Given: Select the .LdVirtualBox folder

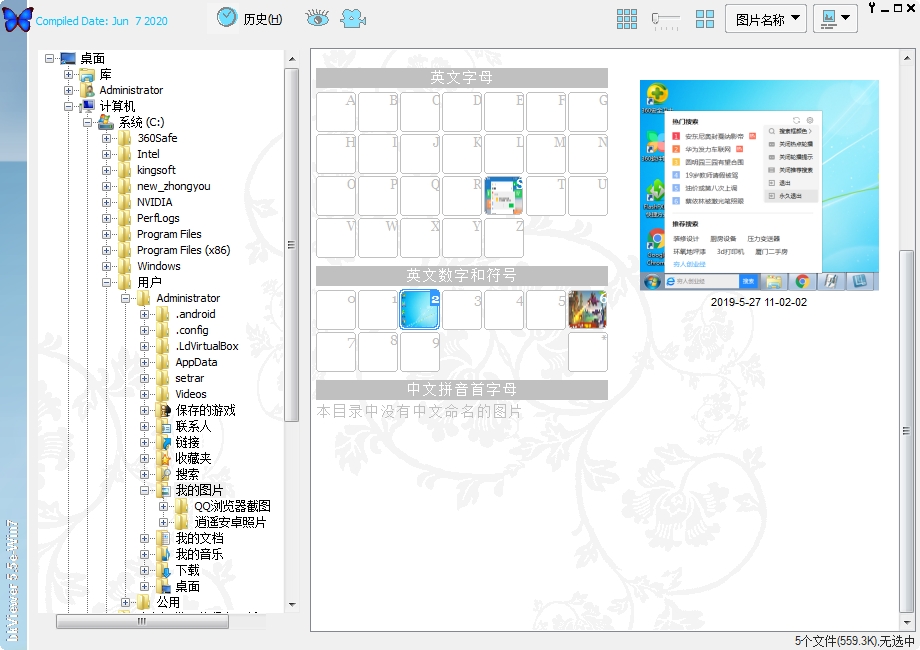Looking at the screenshot, I should (x=207, y=346).
